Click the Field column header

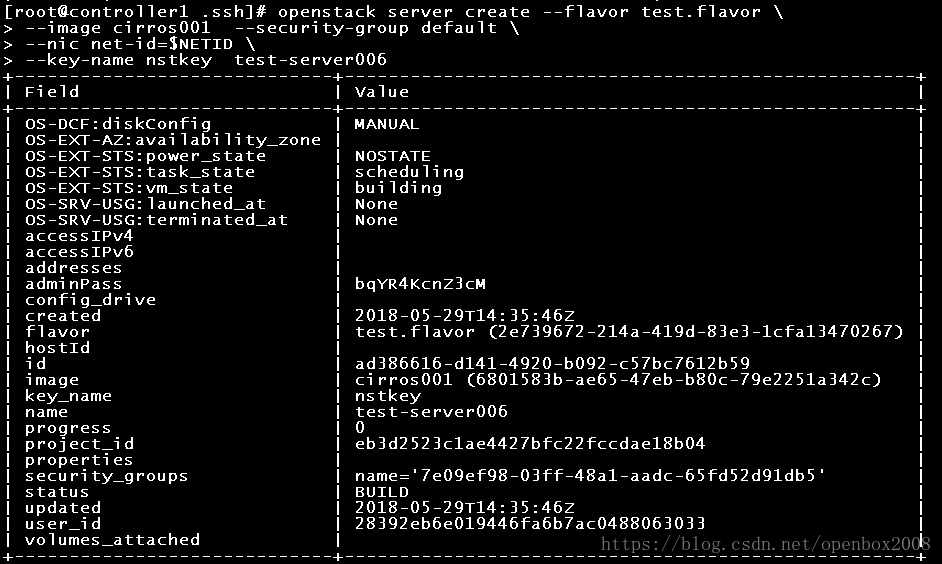point(52,92)
